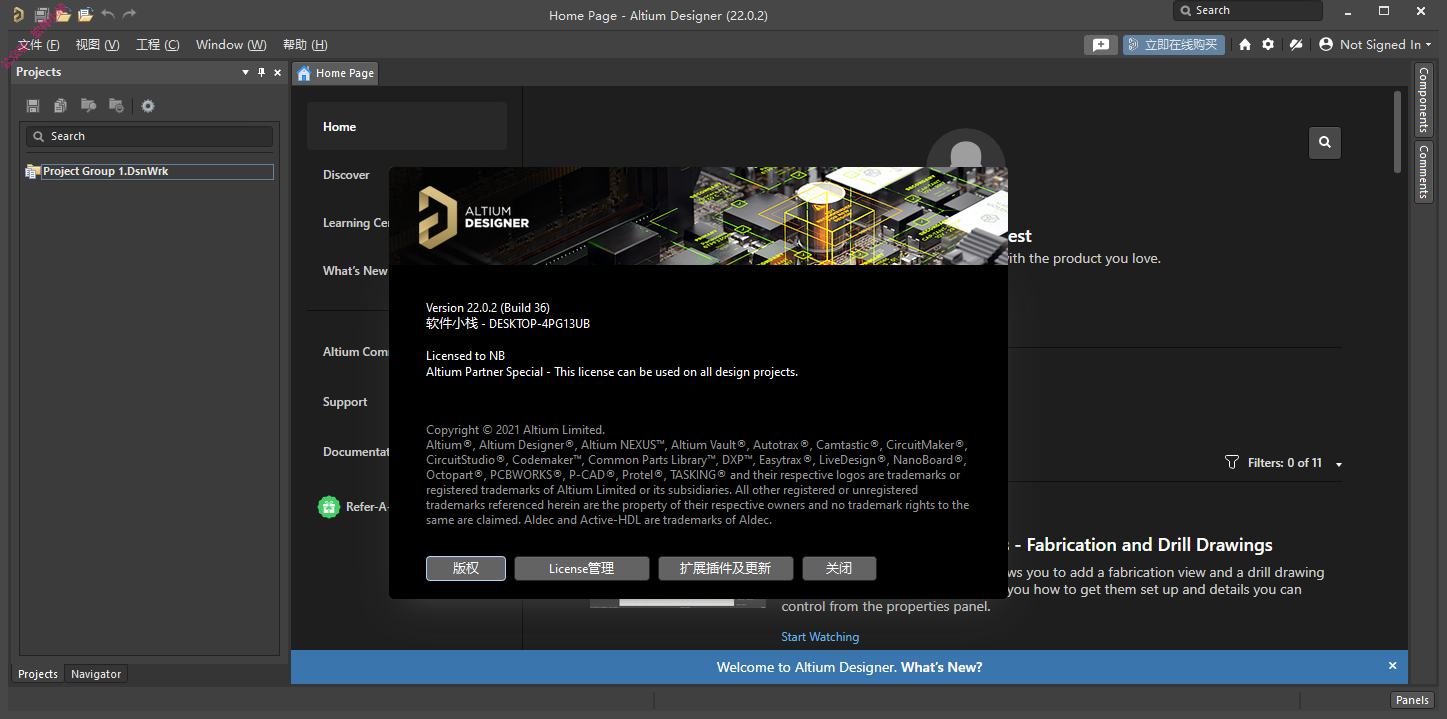Switch to the Navigator tab
Screen dimensions: 1447x719
coord(96,674)
